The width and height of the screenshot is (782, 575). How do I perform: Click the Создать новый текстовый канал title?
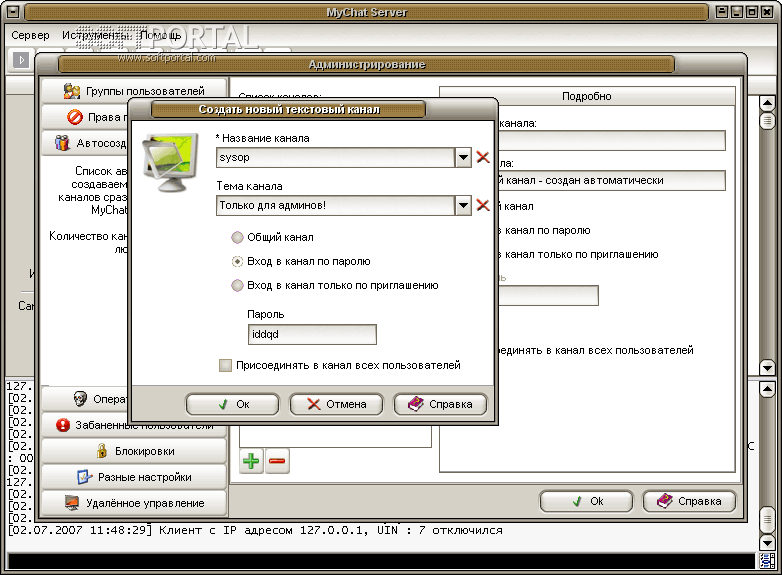[x=289, y=109]
